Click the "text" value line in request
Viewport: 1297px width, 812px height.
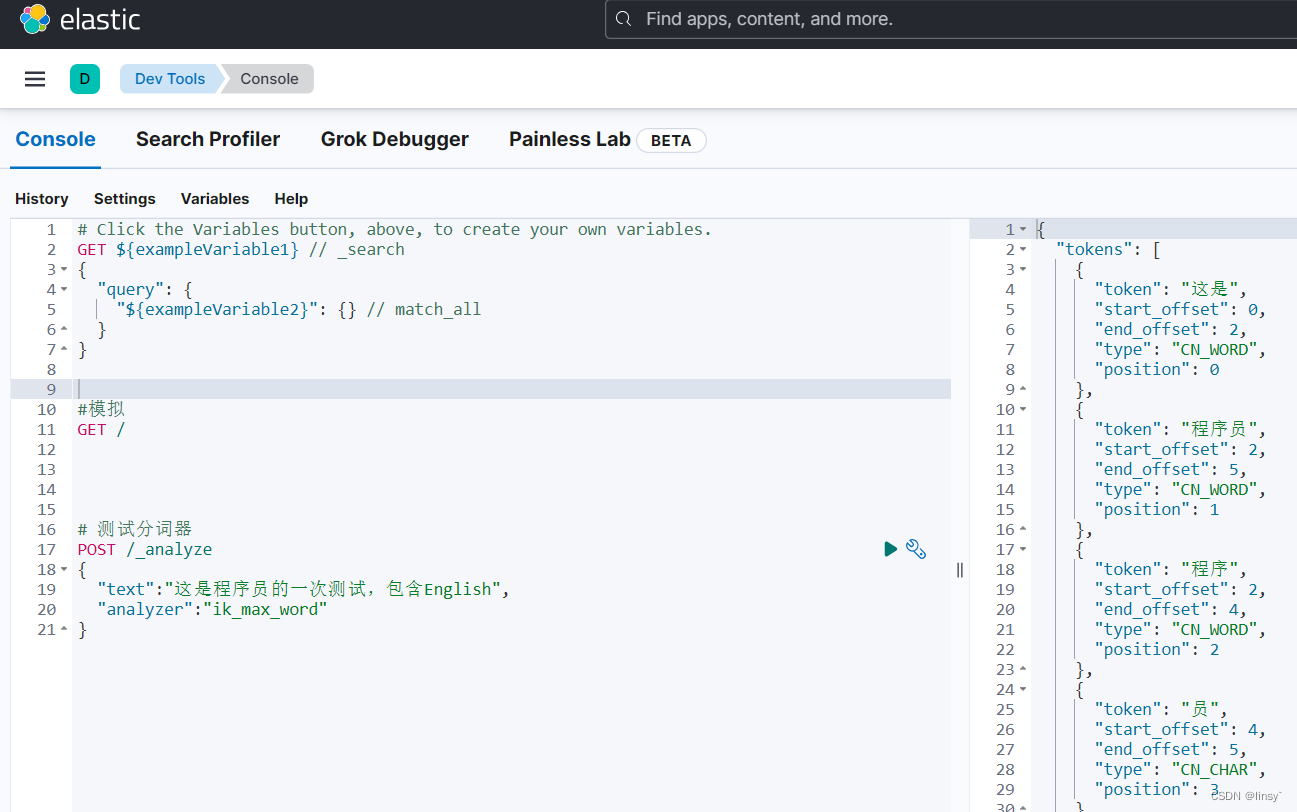304,589
